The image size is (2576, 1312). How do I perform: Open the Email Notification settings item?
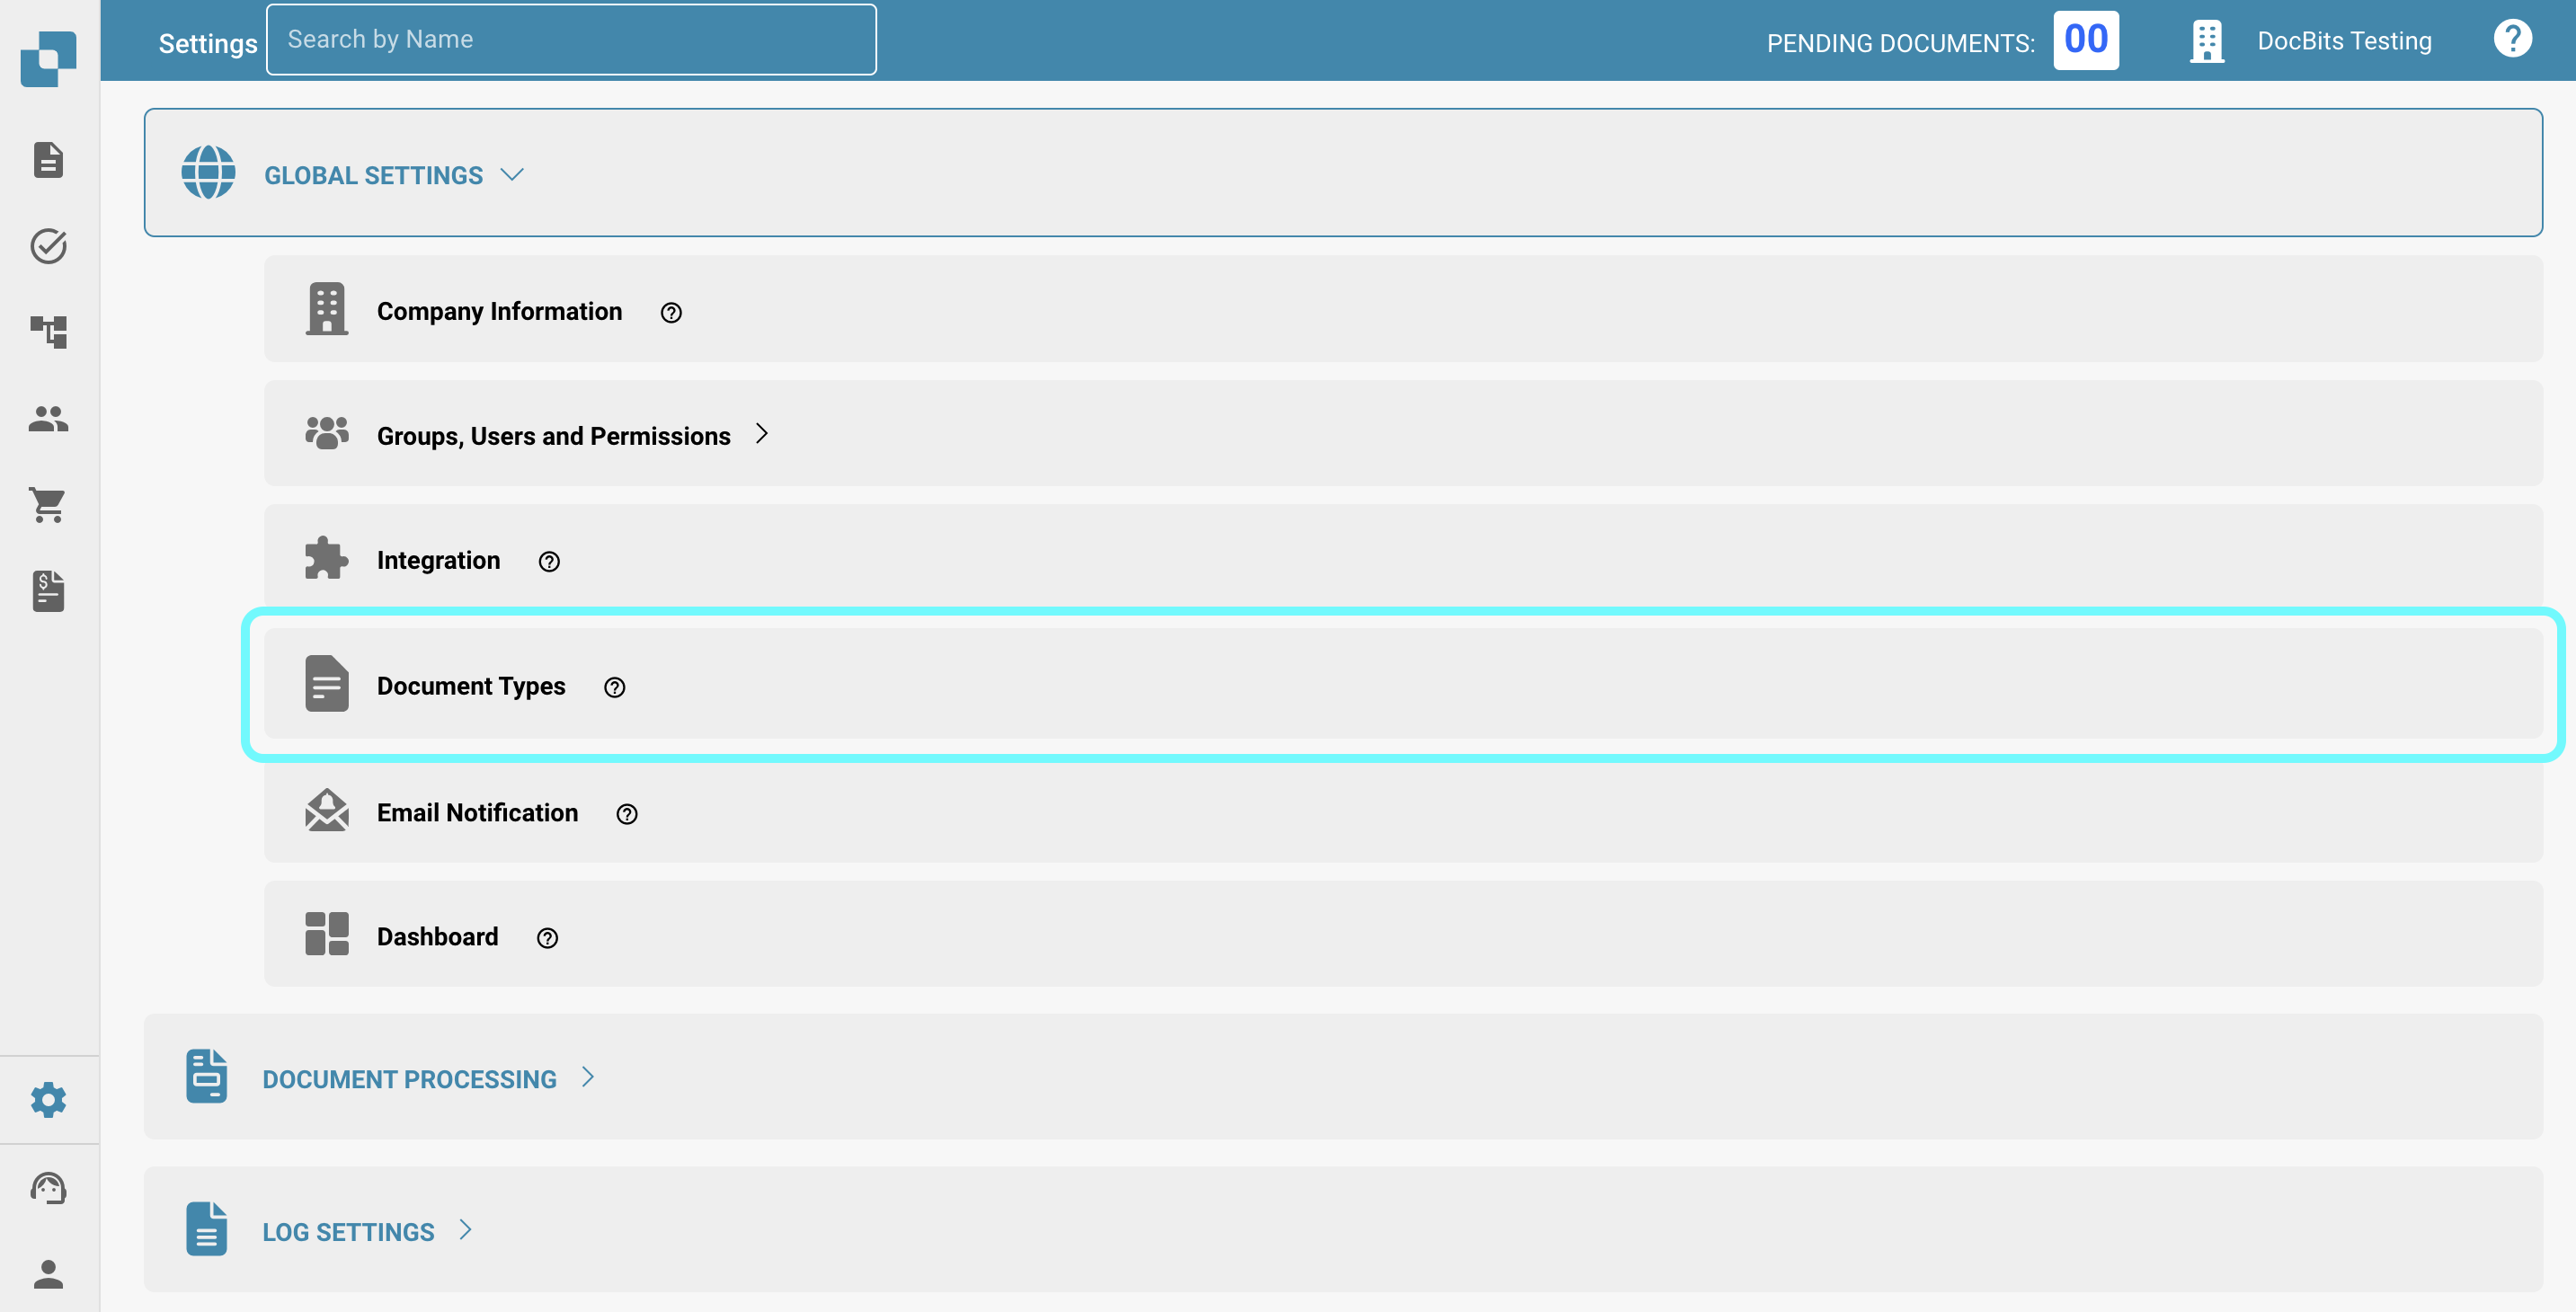tap(477, 812)
